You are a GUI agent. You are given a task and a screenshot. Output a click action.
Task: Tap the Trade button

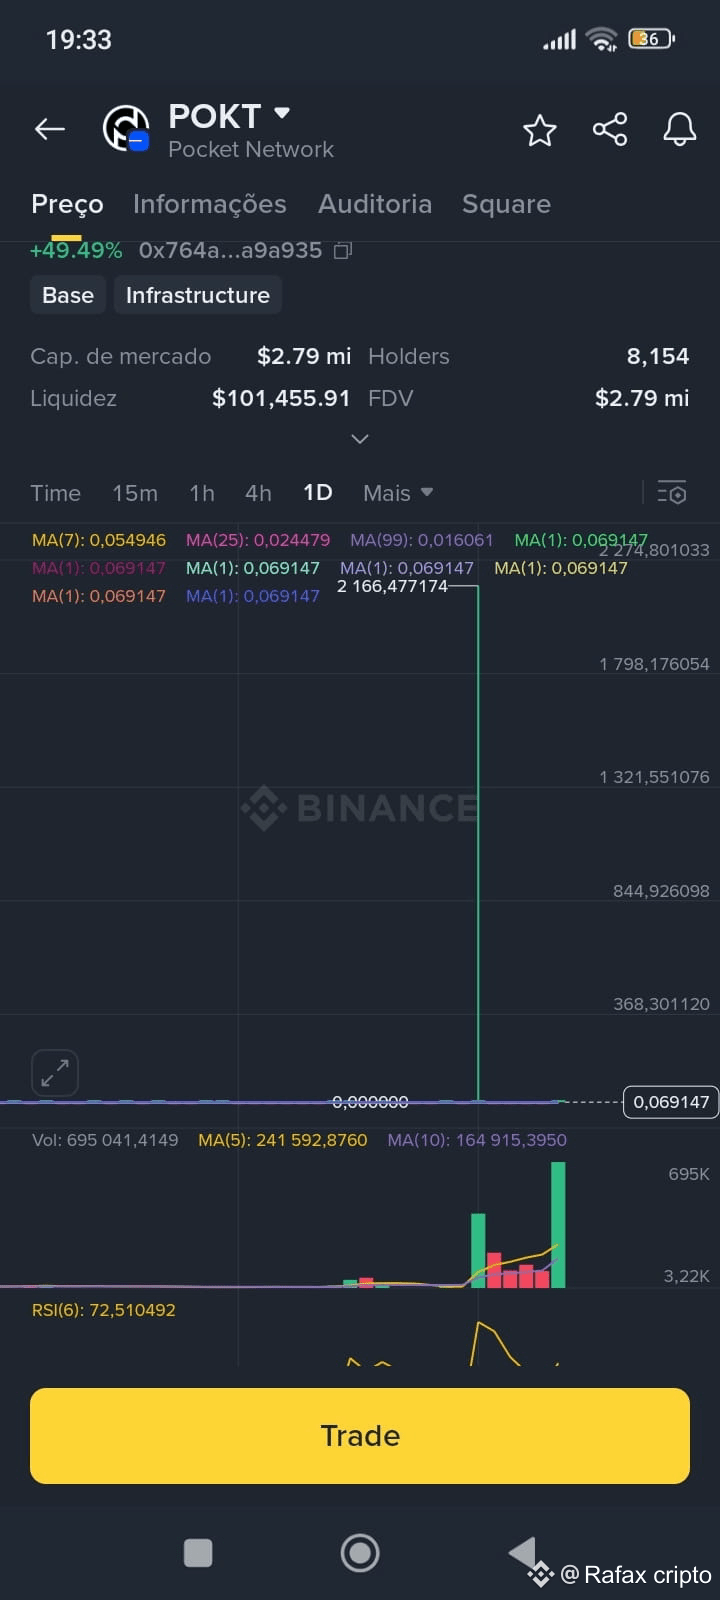click(360, 1436)
